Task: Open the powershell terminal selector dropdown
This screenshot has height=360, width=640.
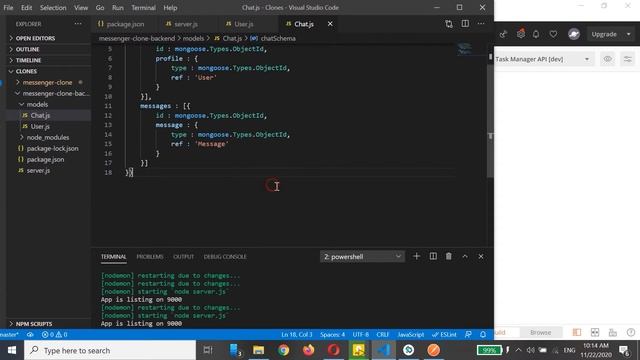Action: coord(362,257)
